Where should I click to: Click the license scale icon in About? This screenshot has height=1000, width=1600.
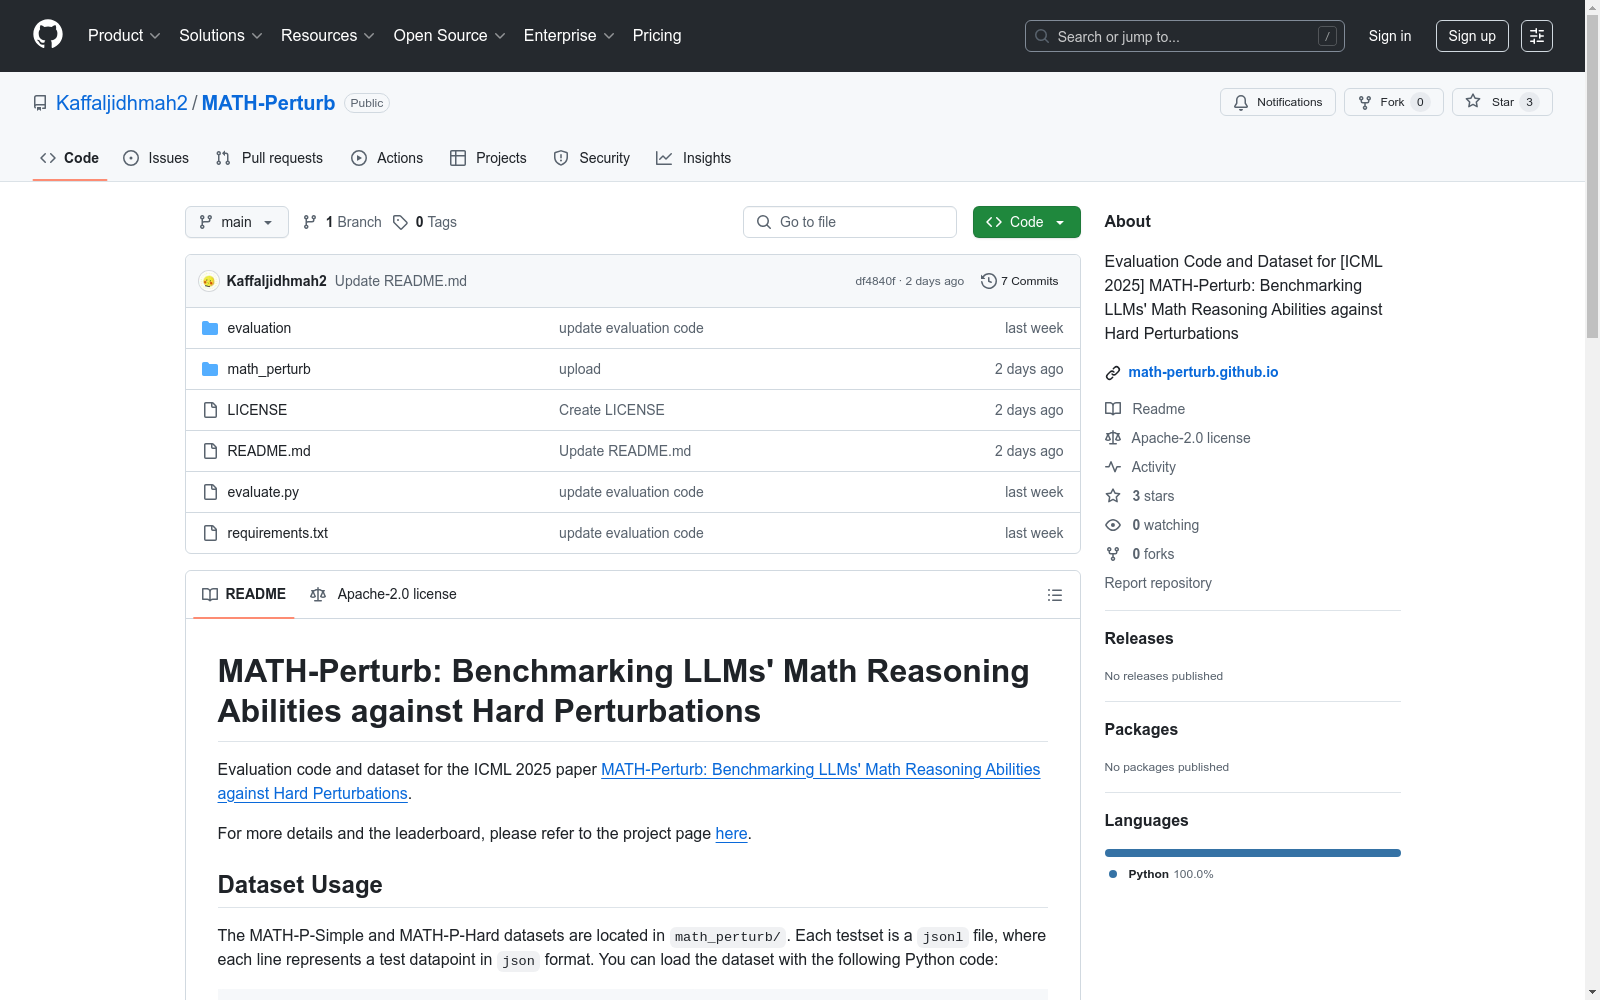1113,438
